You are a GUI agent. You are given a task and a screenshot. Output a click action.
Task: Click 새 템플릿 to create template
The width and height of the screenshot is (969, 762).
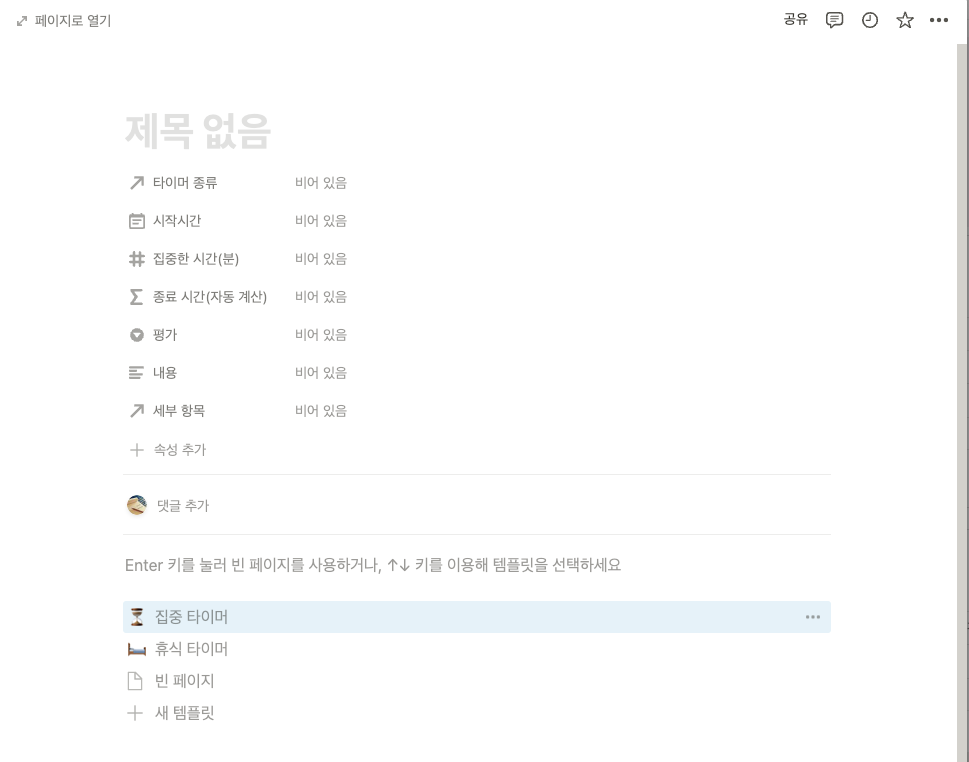tap(476, 713)
